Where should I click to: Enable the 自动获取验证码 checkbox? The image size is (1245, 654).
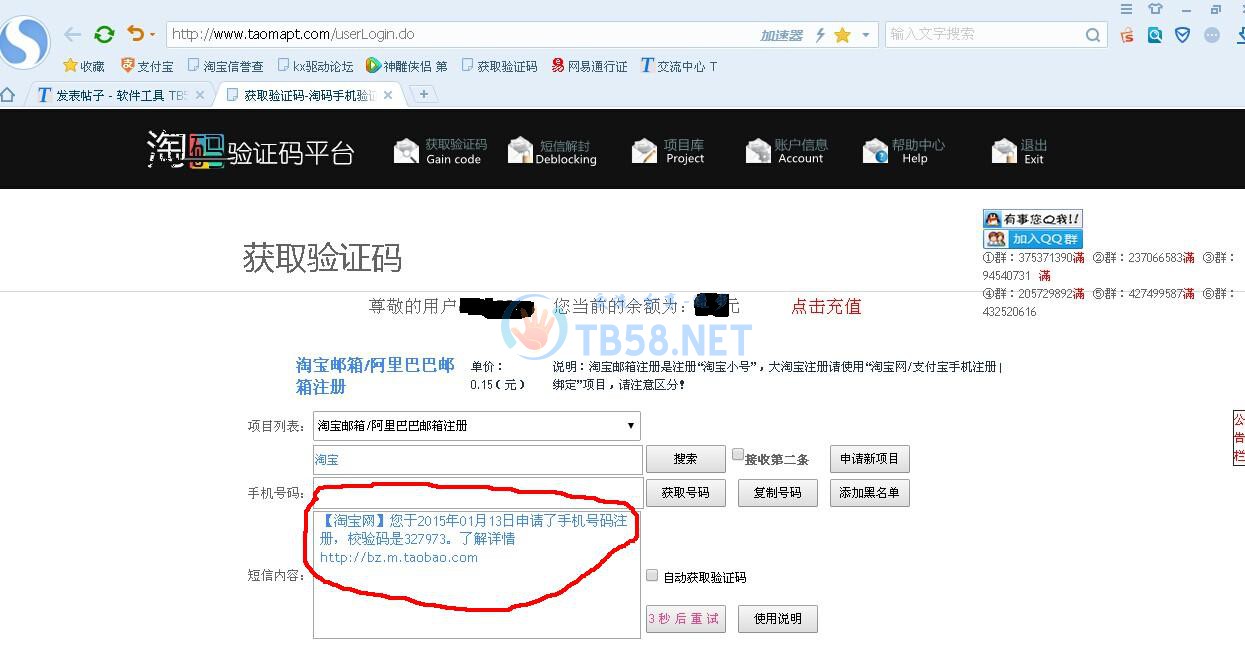652,575
